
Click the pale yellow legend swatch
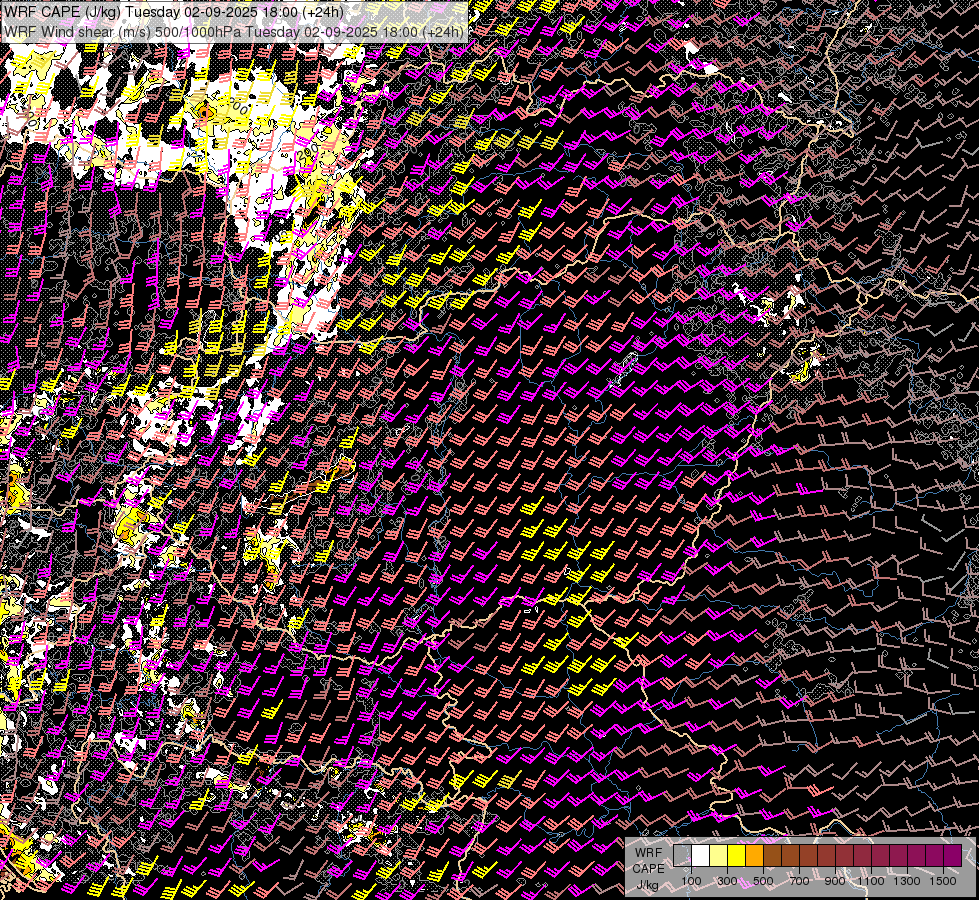718,855
